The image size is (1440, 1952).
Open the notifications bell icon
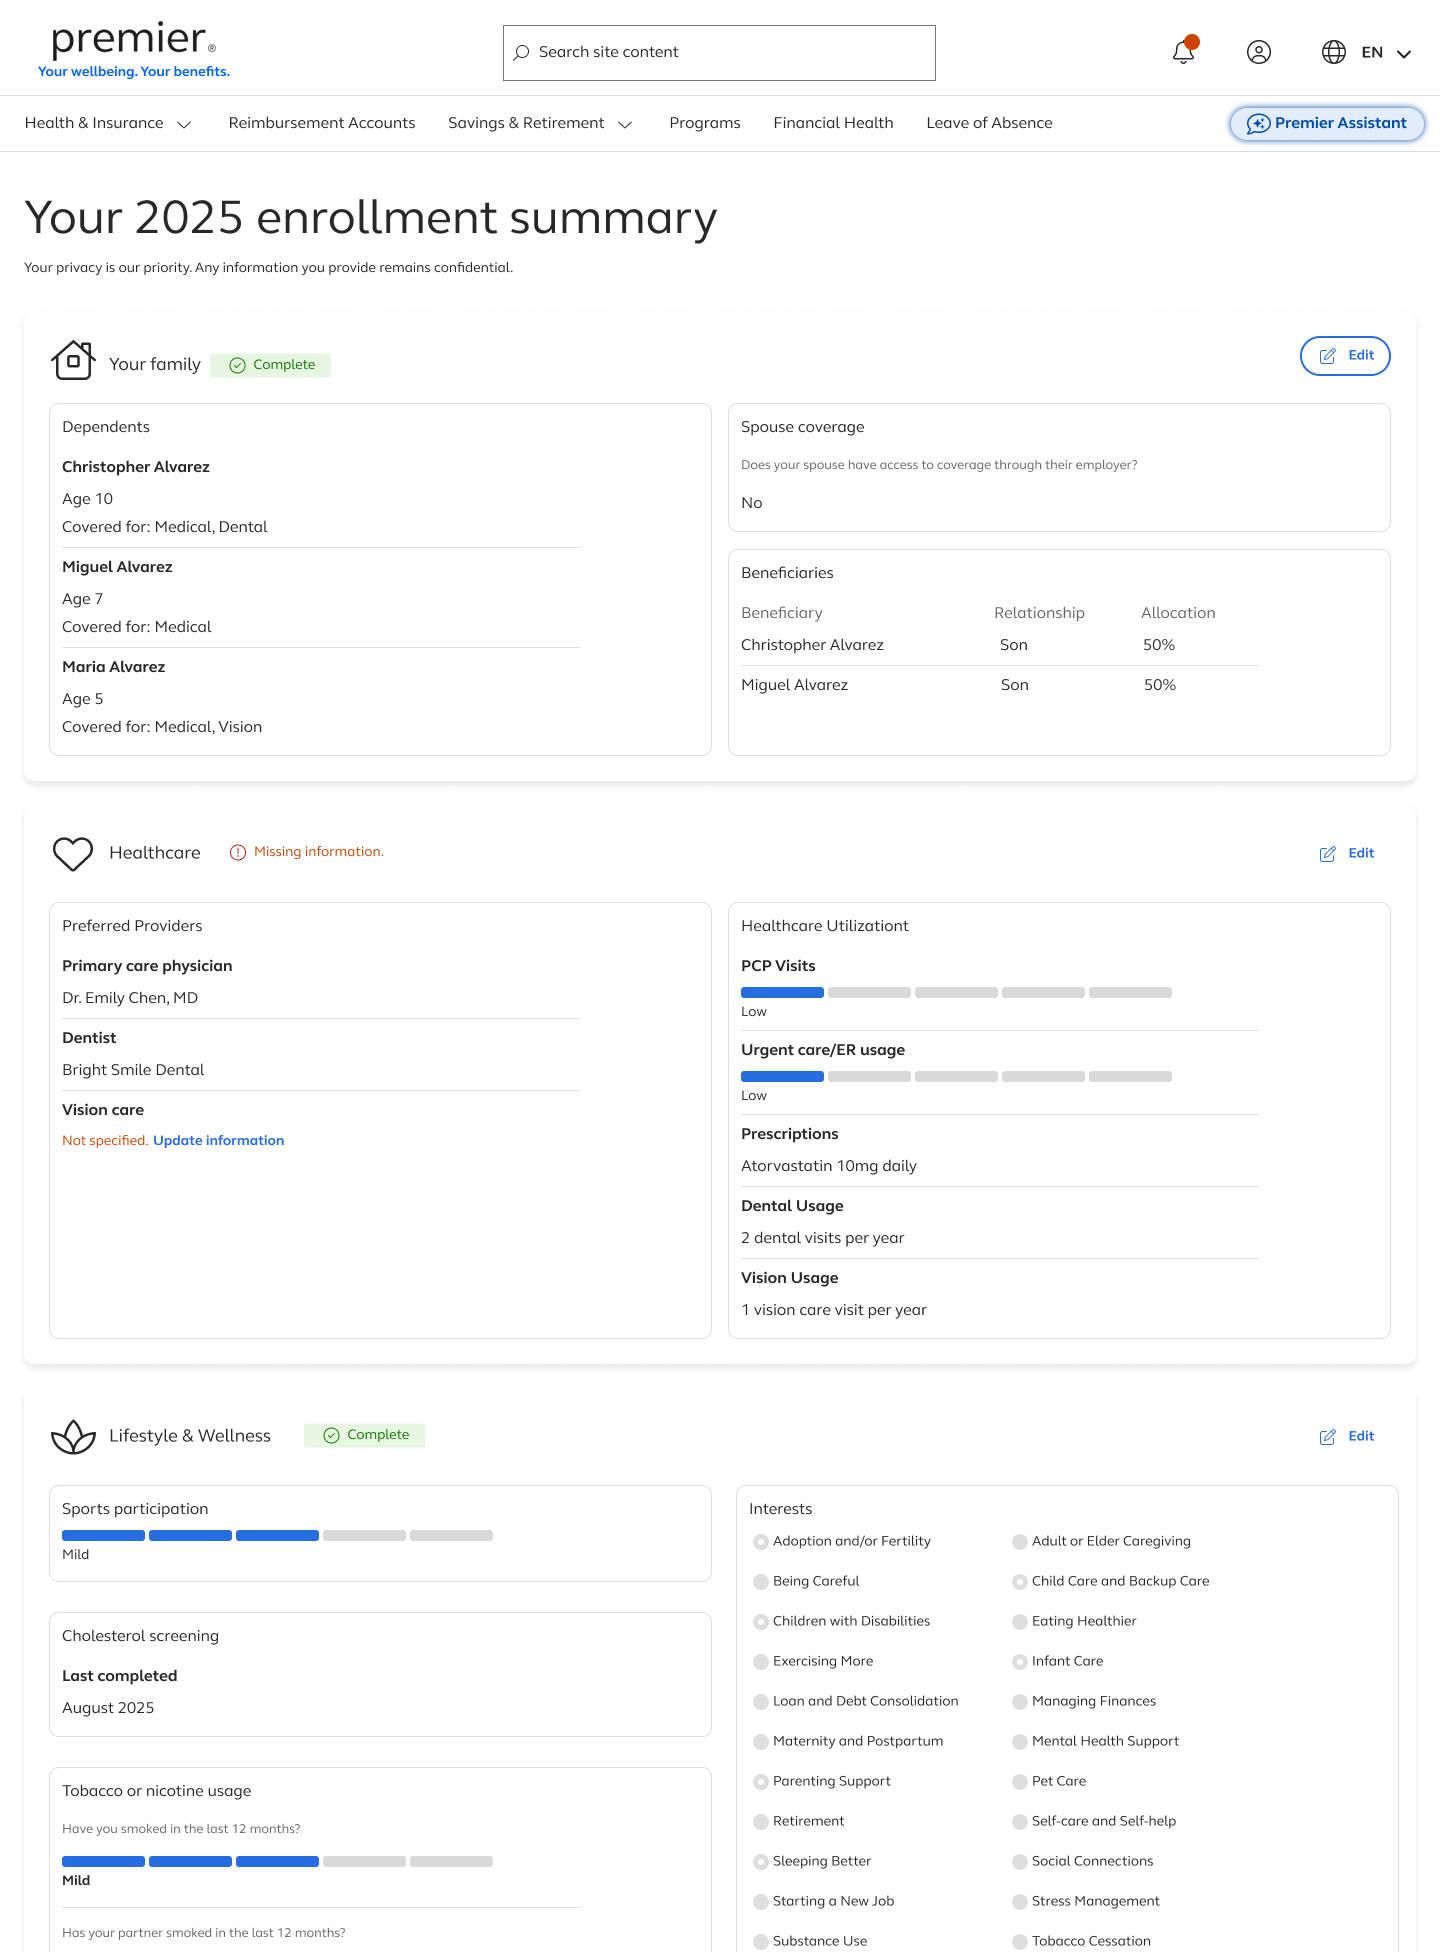[x=1184, y=52]
